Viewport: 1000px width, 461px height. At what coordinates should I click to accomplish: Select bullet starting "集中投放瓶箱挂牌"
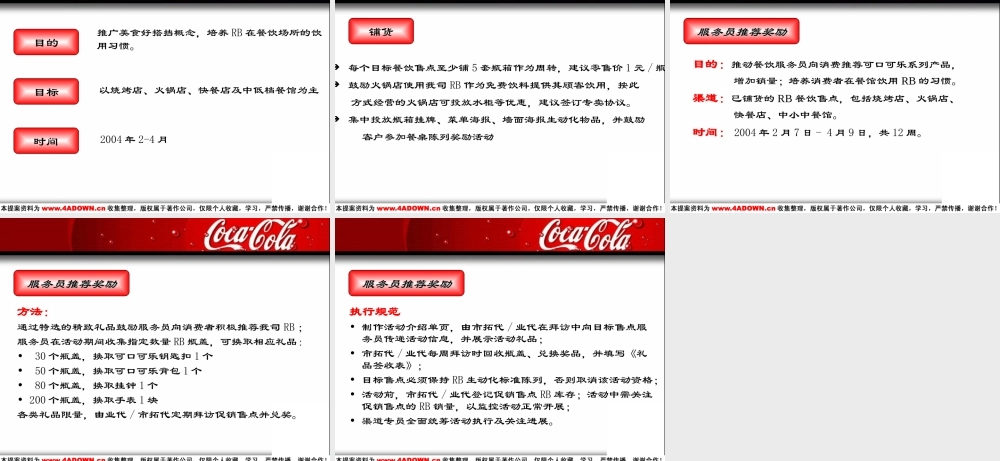[491, 119]
